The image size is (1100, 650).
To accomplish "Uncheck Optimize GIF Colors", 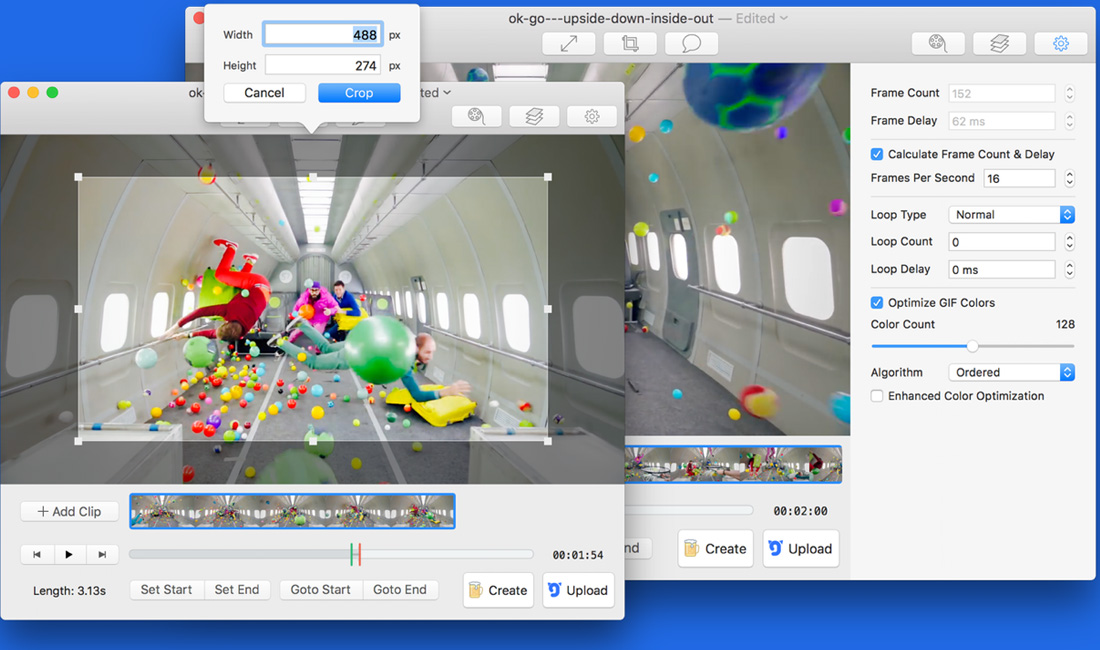I will pyautogui.click(x=877, y=302).
